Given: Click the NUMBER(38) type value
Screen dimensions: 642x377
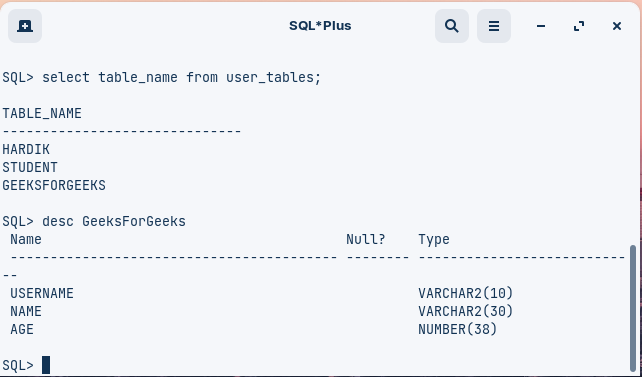Looking at the screenshot, I should 458,330.
